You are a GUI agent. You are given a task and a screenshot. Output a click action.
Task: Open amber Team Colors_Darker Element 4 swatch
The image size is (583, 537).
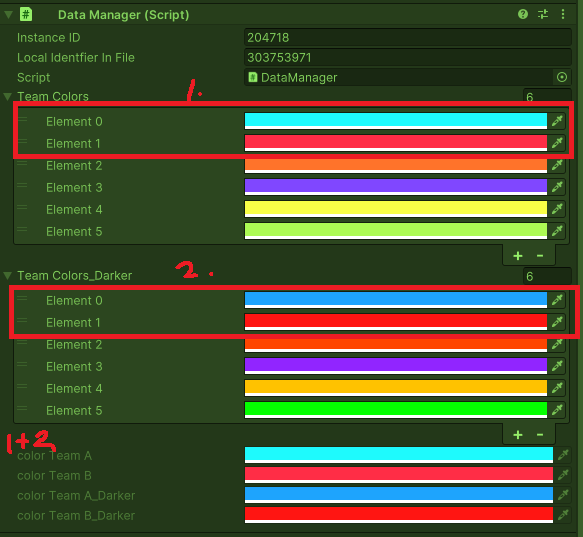point(396,388)
